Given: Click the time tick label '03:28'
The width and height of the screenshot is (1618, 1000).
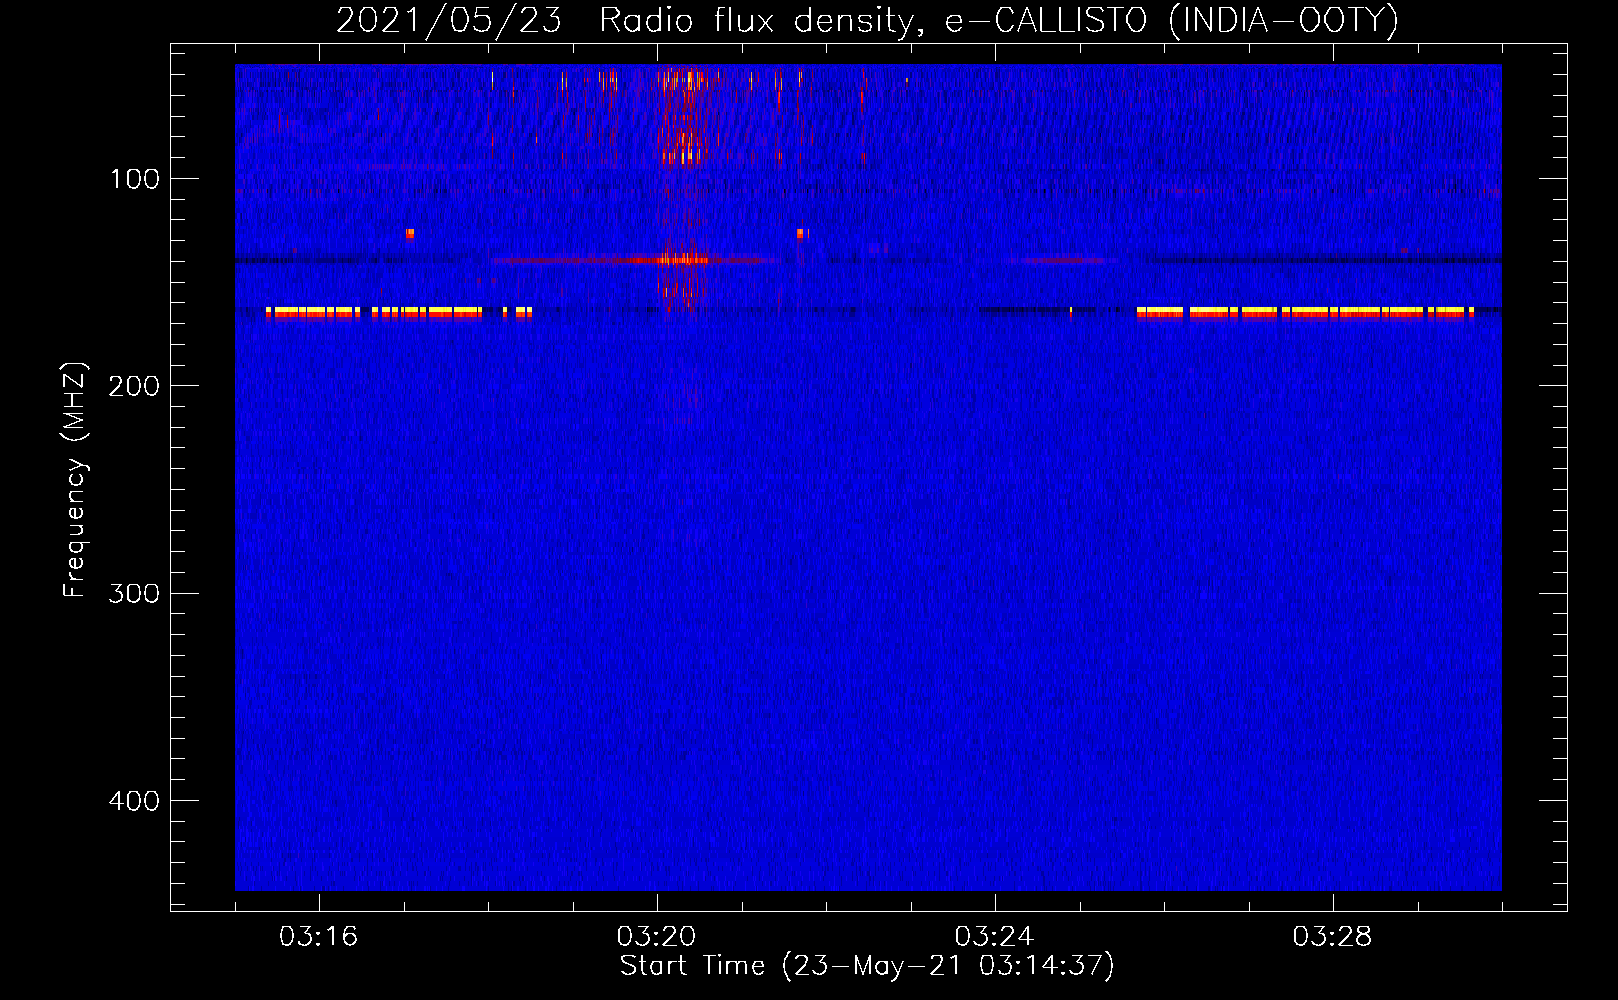Looking at the screenshot, I should 1332,937.
